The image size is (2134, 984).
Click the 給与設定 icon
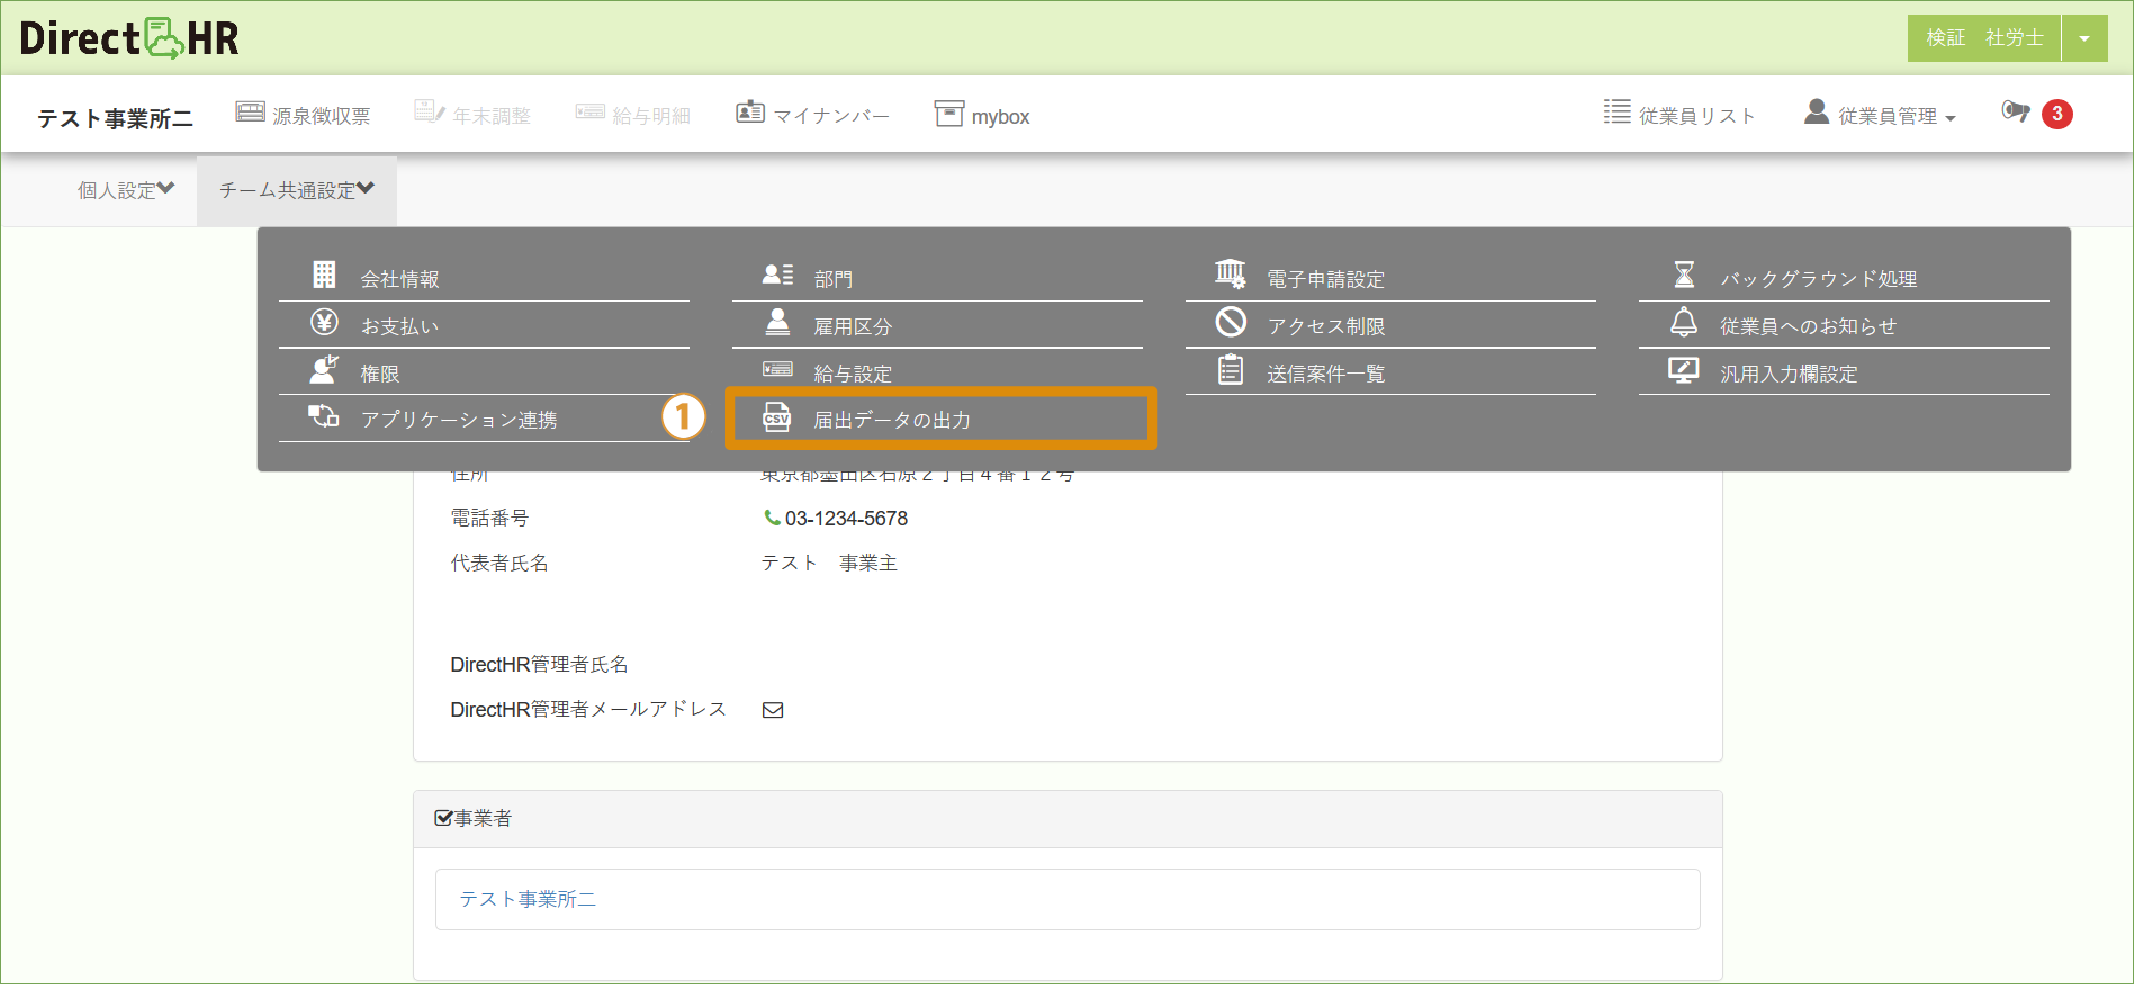[x=778, y=369]
